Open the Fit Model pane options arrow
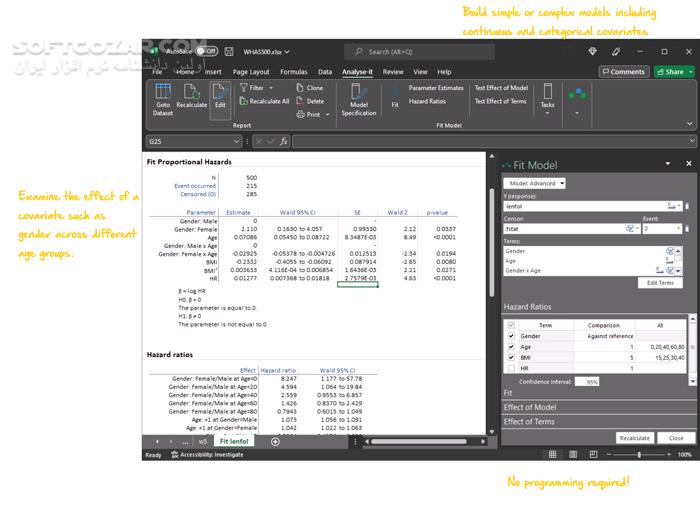 (668, 163)
